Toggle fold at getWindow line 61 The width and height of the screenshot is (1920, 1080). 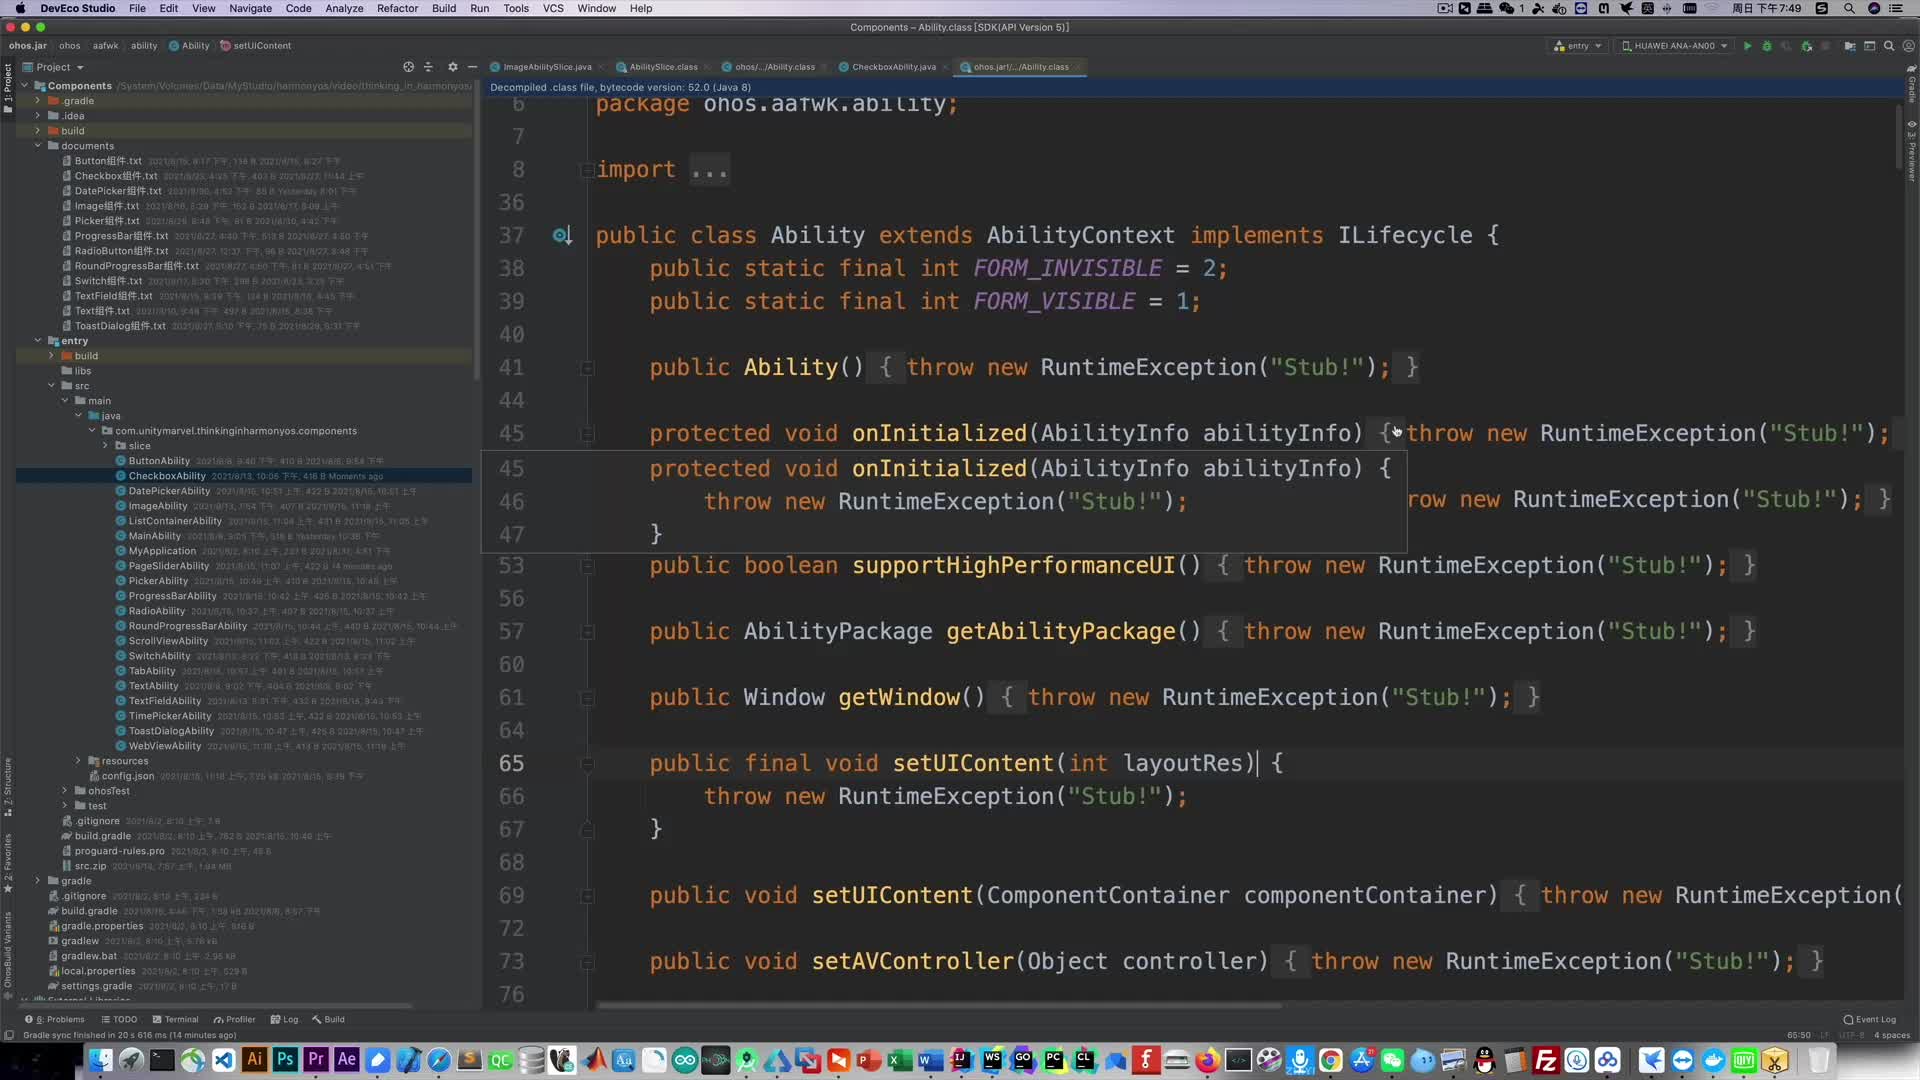(587, 698)
